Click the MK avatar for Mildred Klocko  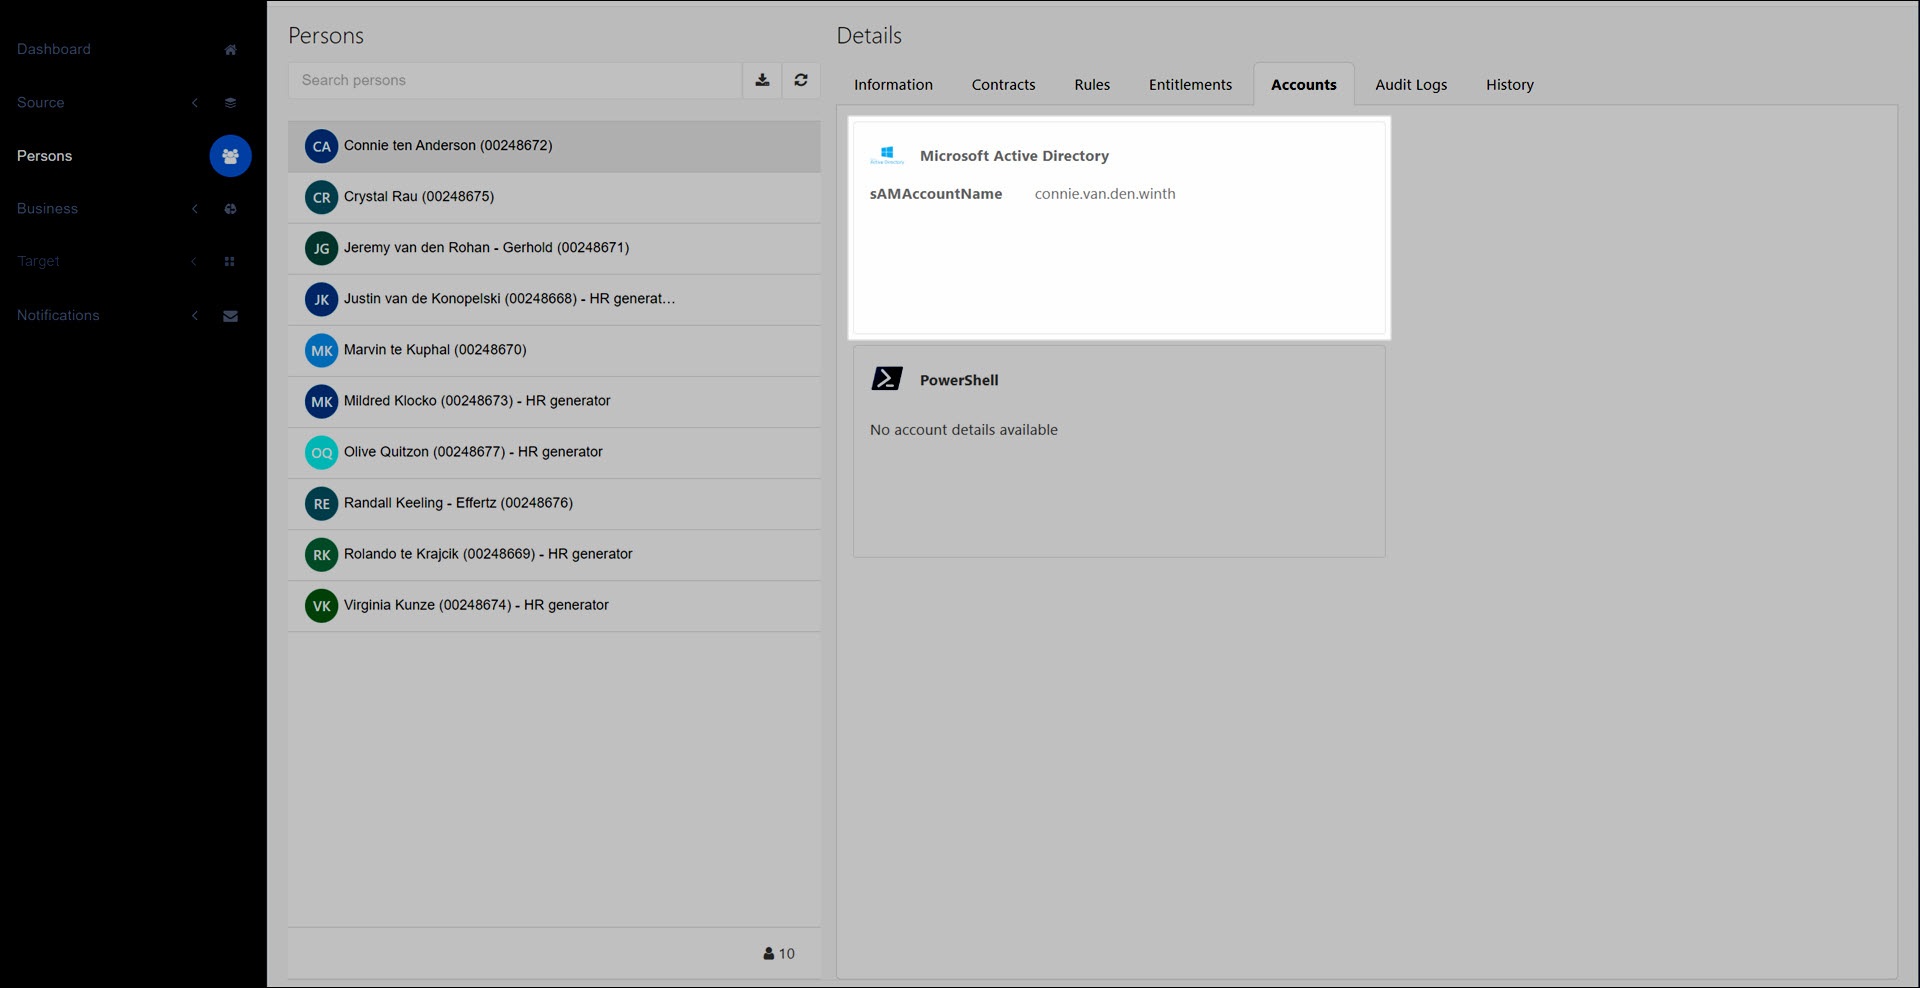coord(321,401)
